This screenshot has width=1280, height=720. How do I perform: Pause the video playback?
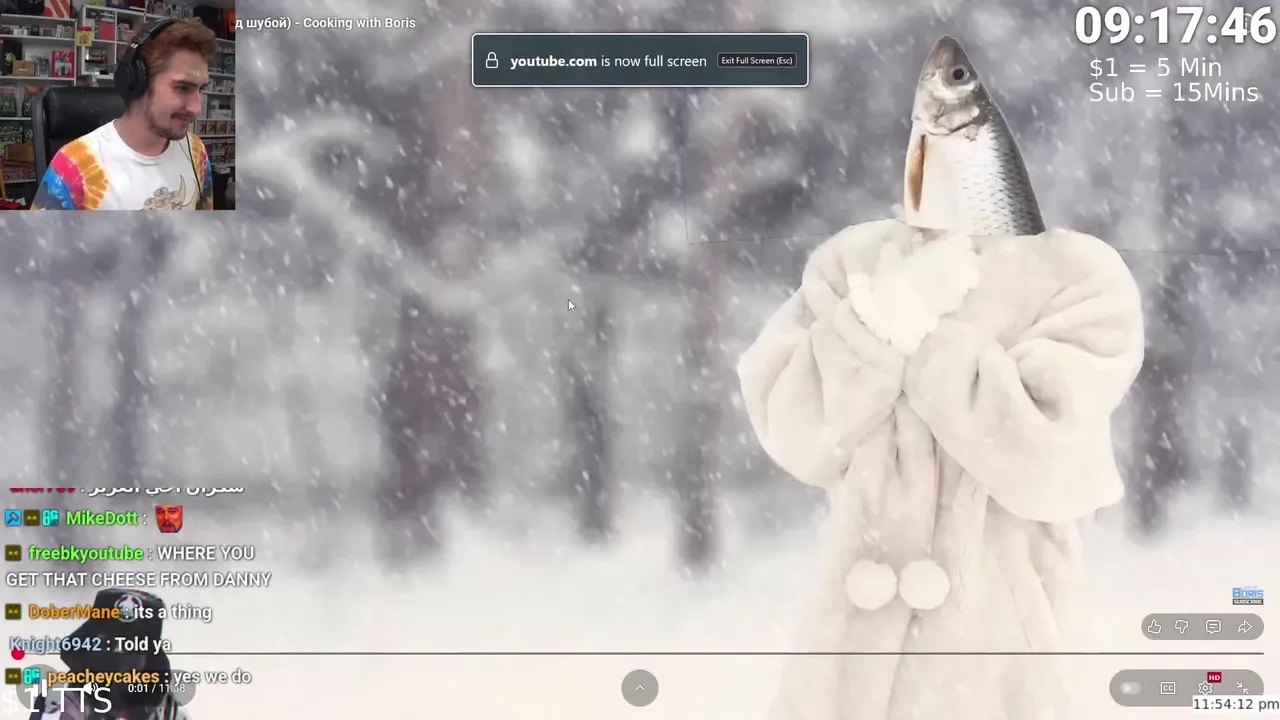(x=40, y=688)
